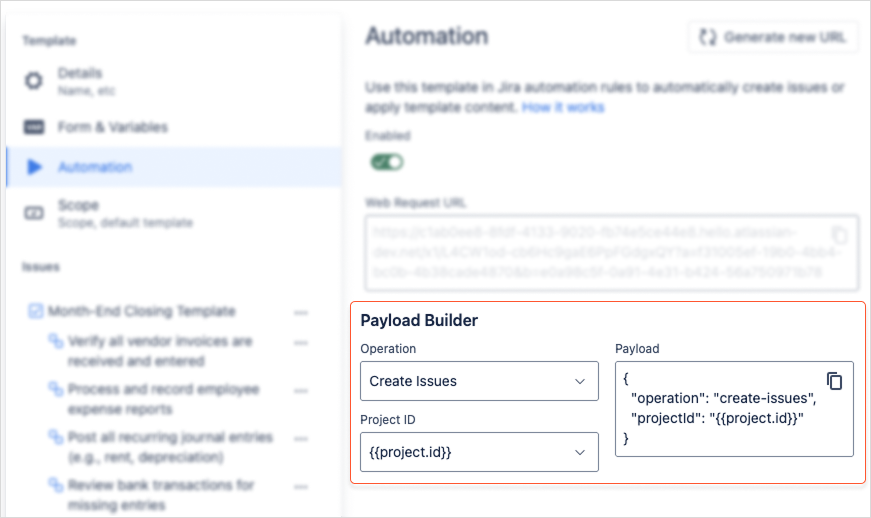
Task: Click the Month-End Closing Template task icon
Action: click(35, 311)
